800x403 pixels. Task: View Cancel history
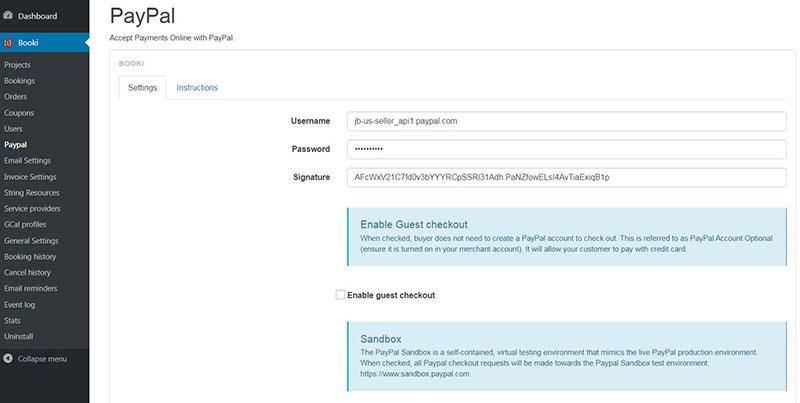pos(28,272)
